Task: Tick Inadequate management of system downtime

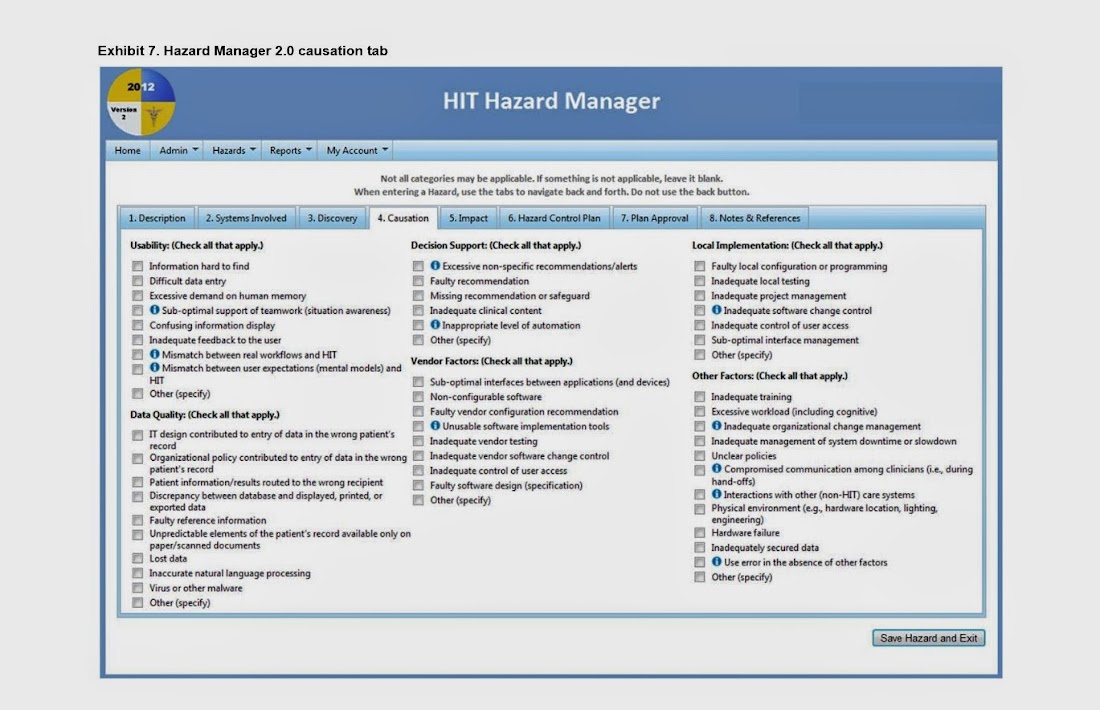Action: coord(699,441)
